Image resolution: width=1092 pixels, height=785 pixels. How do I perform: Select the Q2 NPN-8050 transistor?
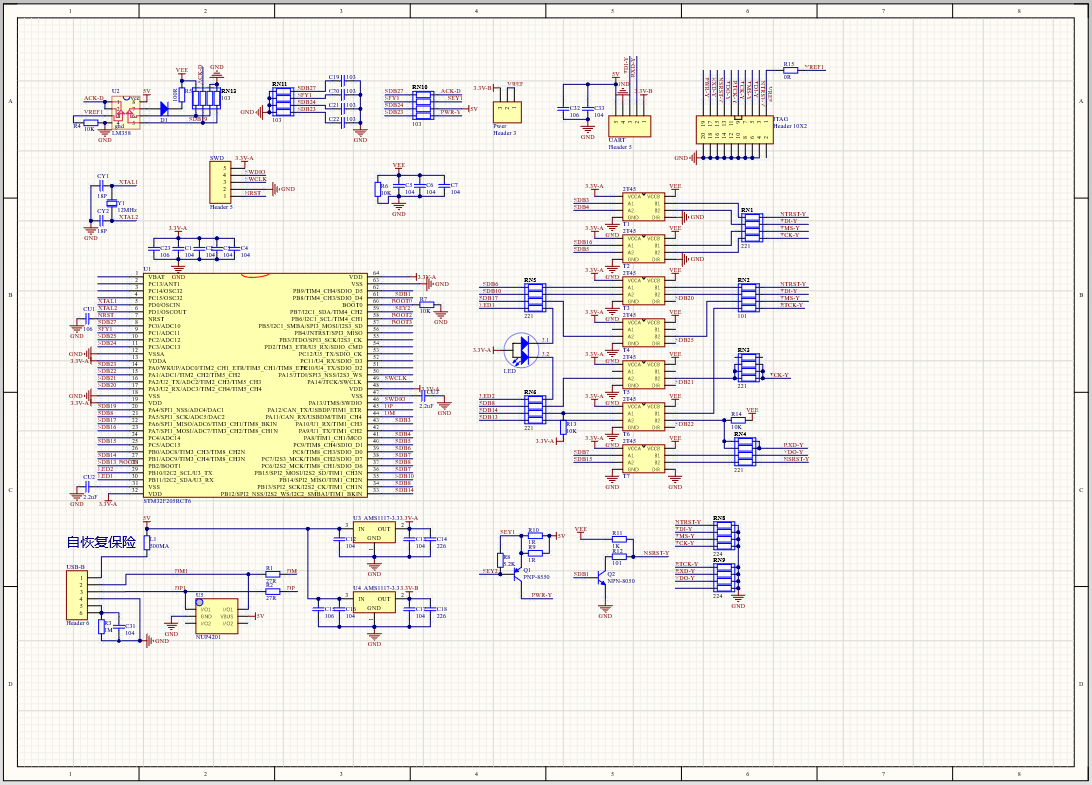pyautogui.click(x=602, y=575)
